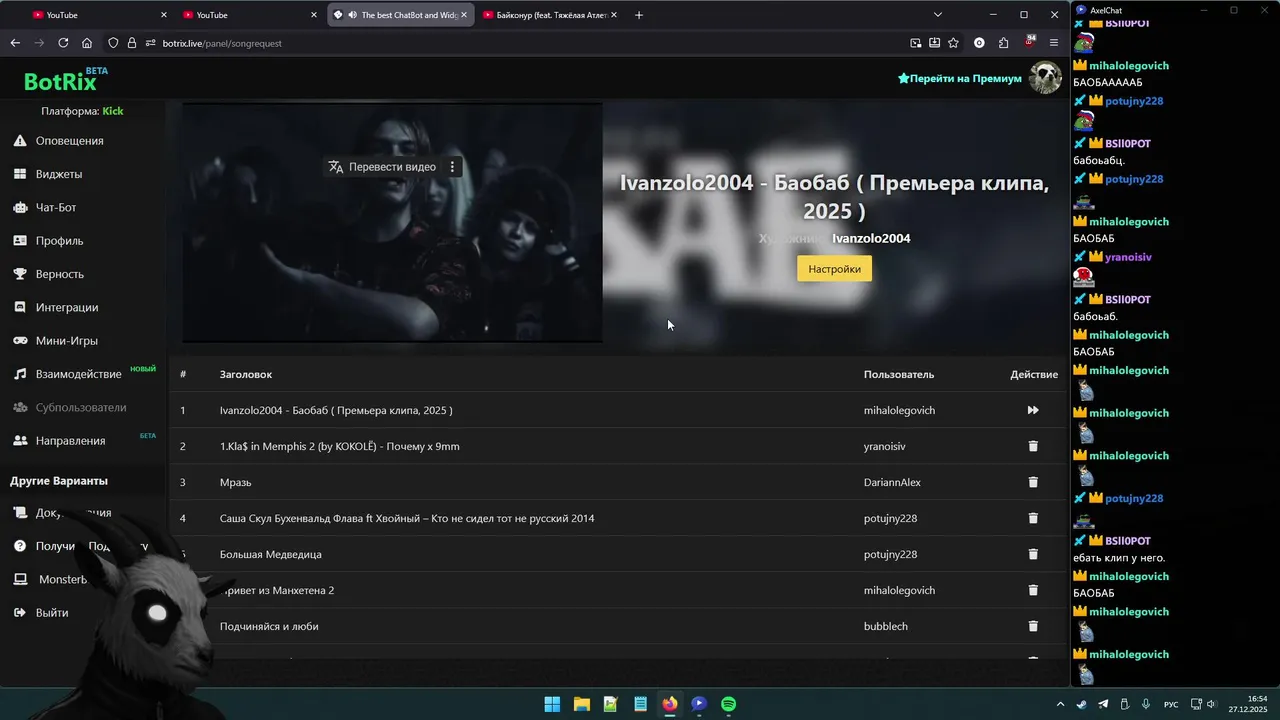Click the Пользователь column header
This screenshot has width=1280, height=720.
[x=899, y=374]
